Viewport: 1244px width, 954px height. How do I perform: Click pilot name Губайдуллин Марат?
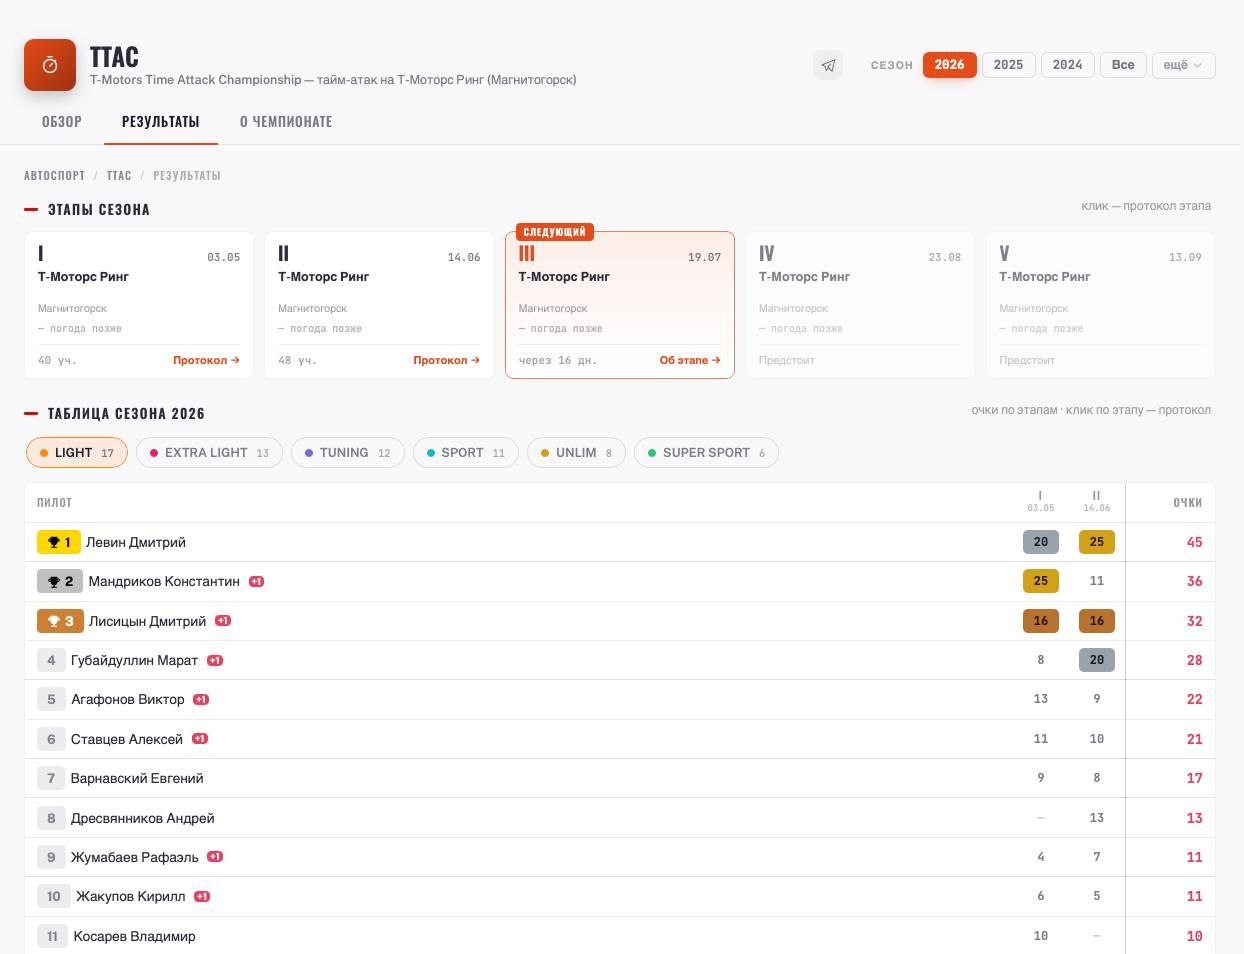135,660
